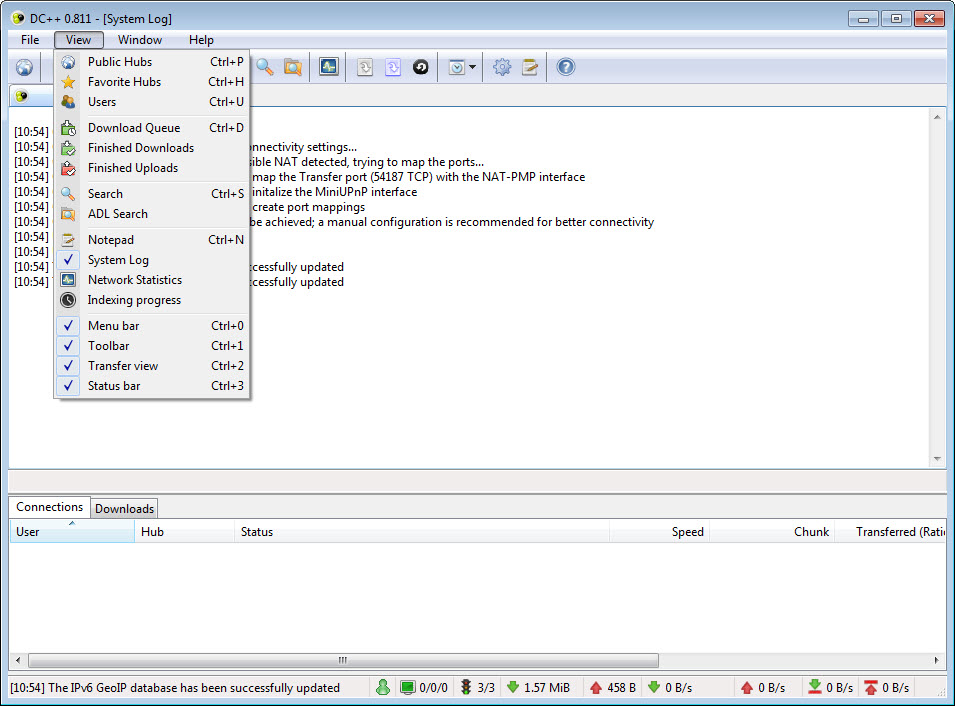Click the horizontal scrollbar left arrow
955x706 pixels.
point(18,660)
